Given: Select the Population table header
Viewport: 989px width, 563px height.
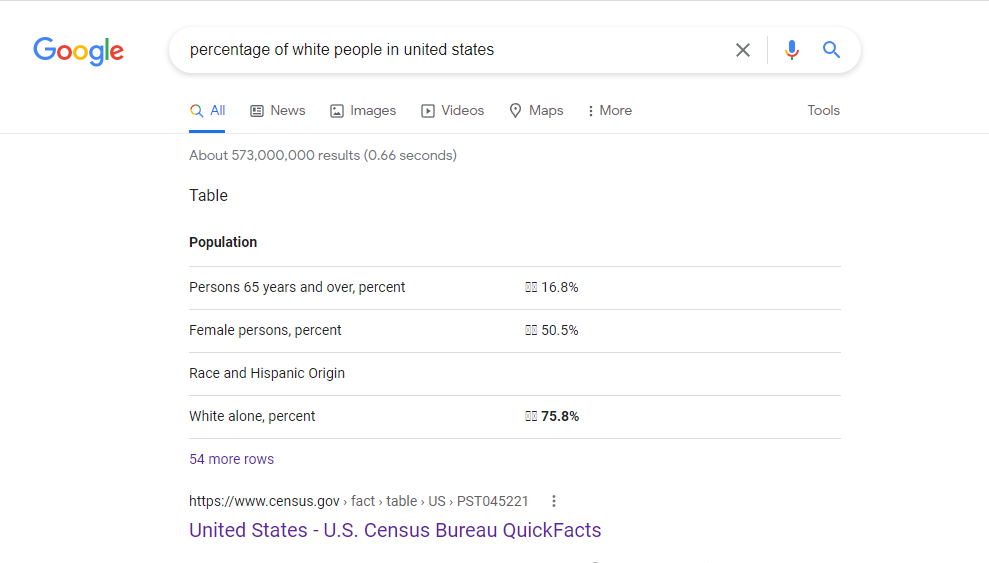Looking at the screenshot, I should (223, 242).
